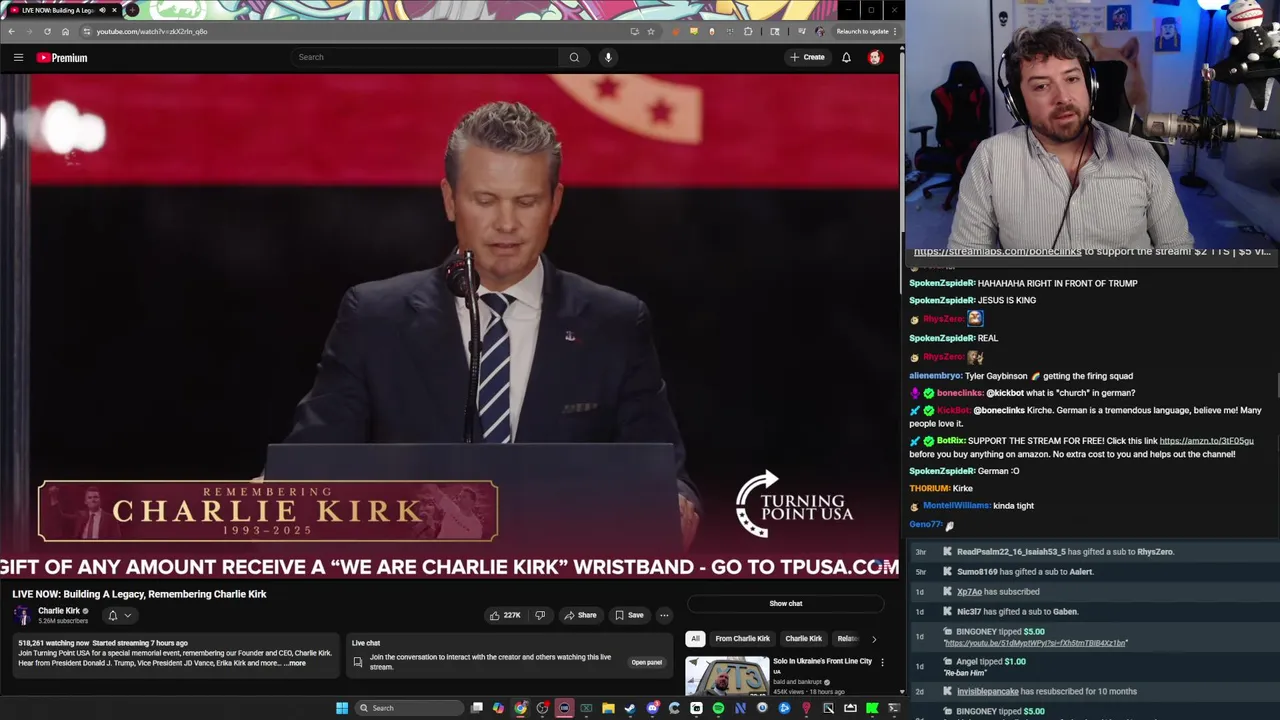Open Chrome from the taskbar

tap(520, 708)
